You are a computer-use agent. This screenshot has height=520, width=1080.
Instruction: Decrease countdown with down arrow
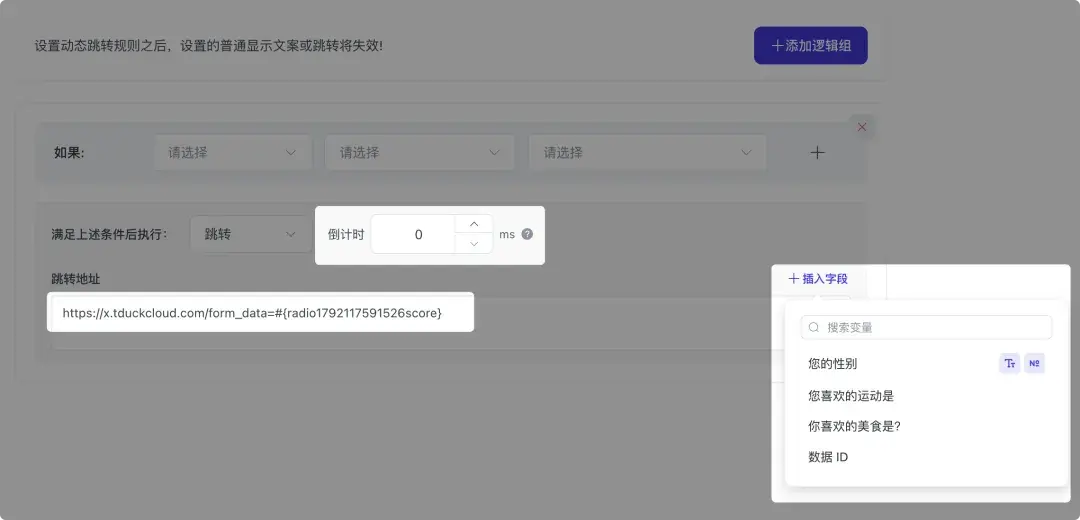474,244
